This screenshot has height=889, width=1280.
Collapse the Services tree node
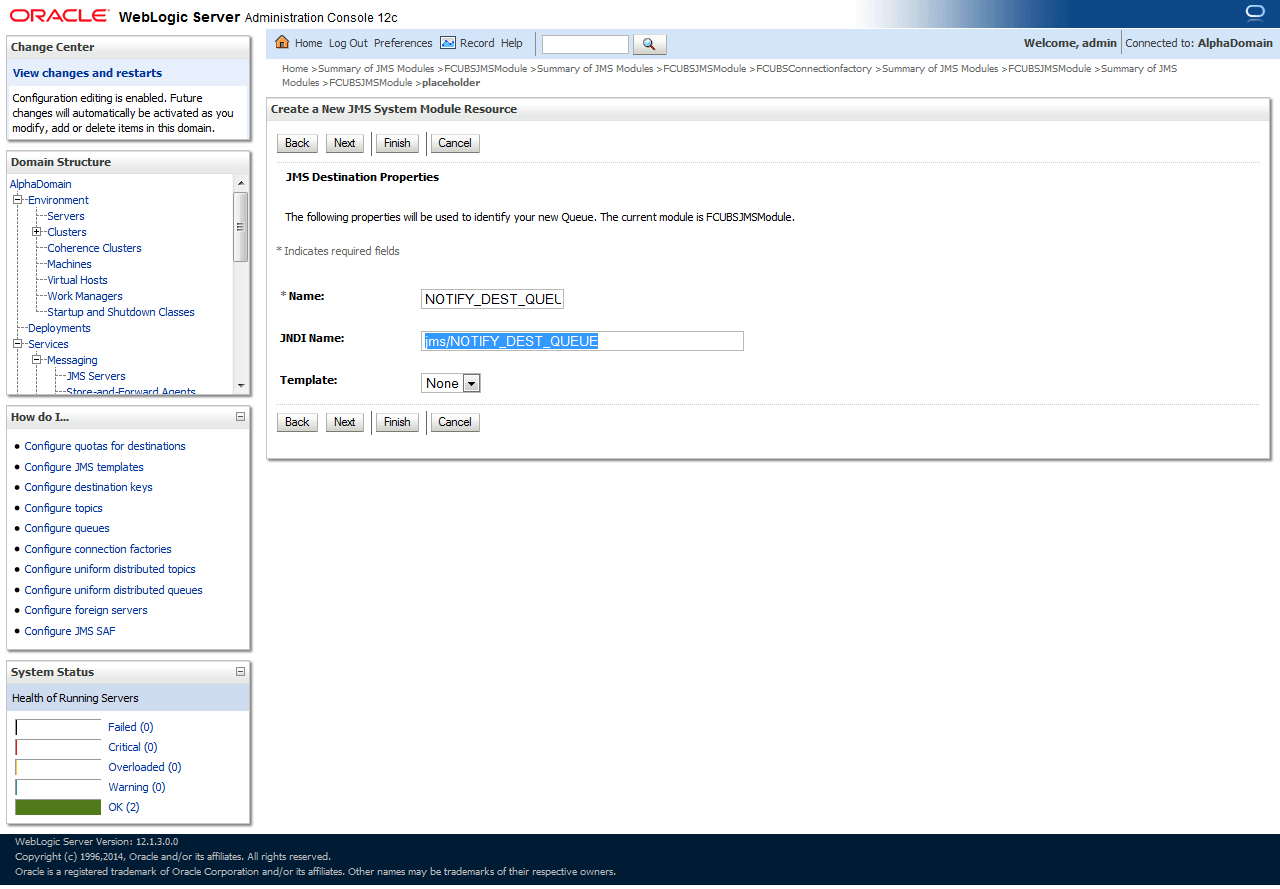[17, 344]
